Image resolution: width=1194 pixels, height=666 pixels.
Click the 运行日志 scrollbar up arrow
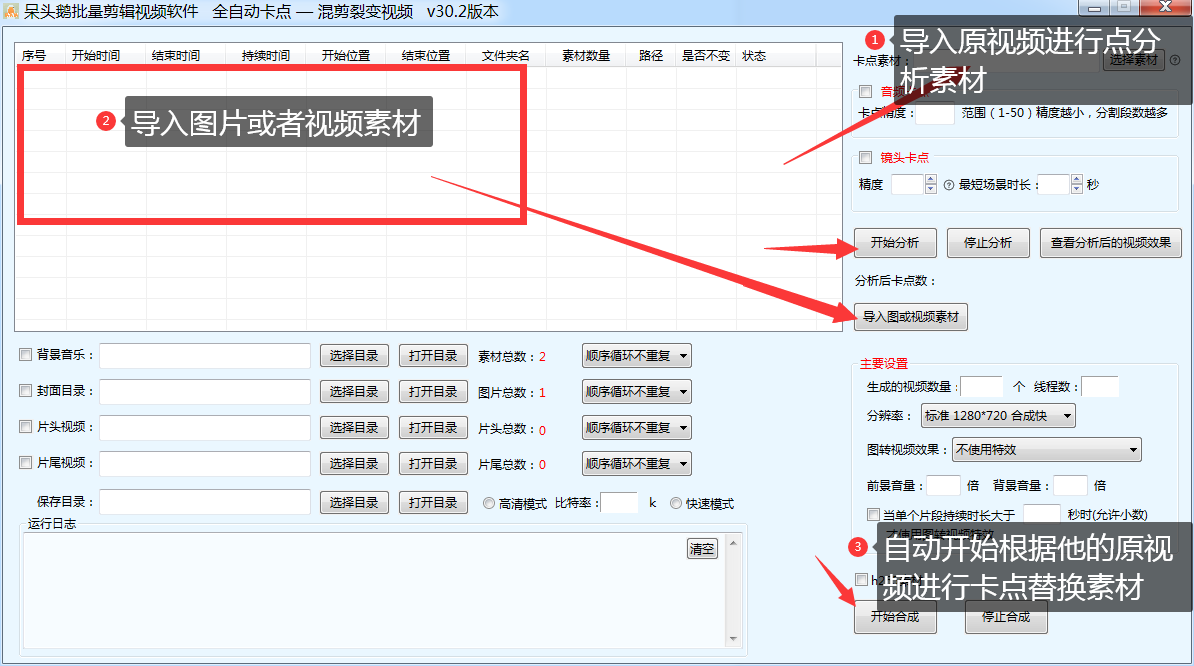[733, 543]
